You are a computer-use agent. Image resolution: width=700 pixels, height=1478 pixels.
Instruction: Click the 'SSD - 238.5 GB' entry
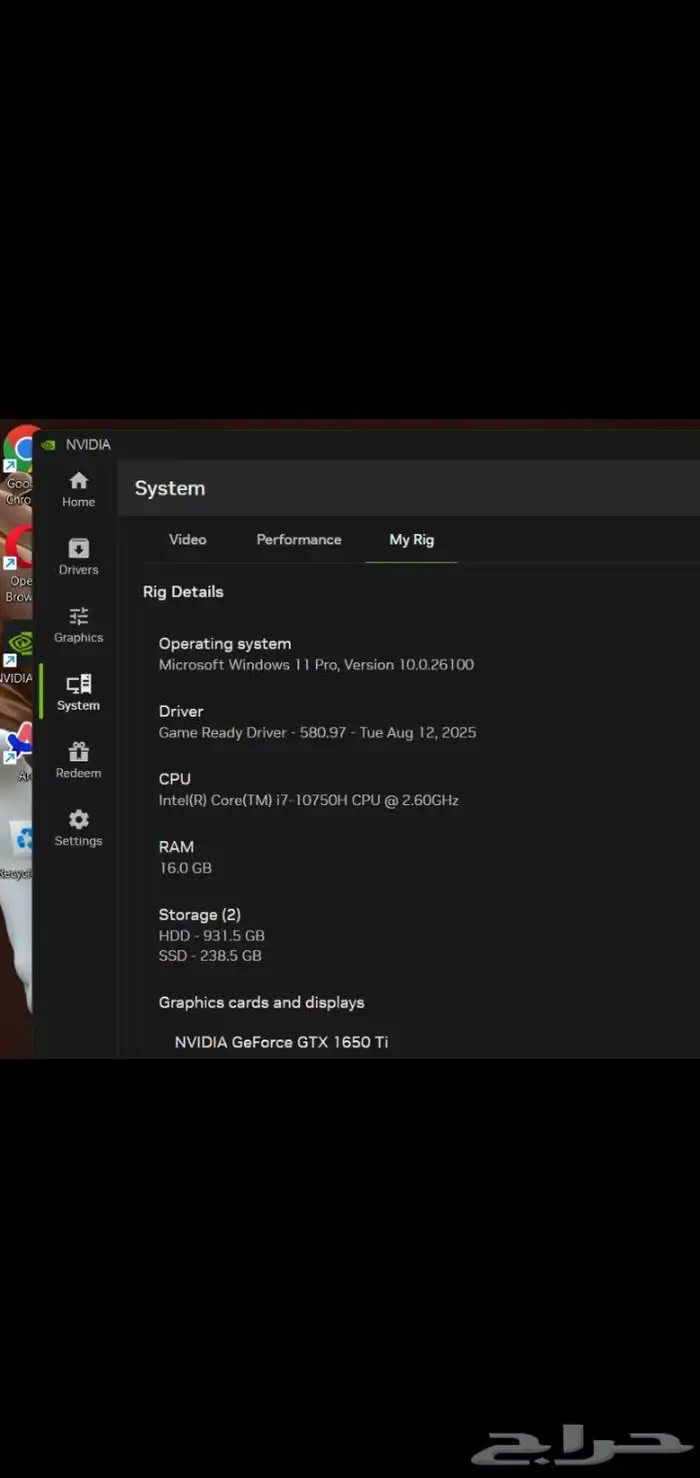point(210,956)
